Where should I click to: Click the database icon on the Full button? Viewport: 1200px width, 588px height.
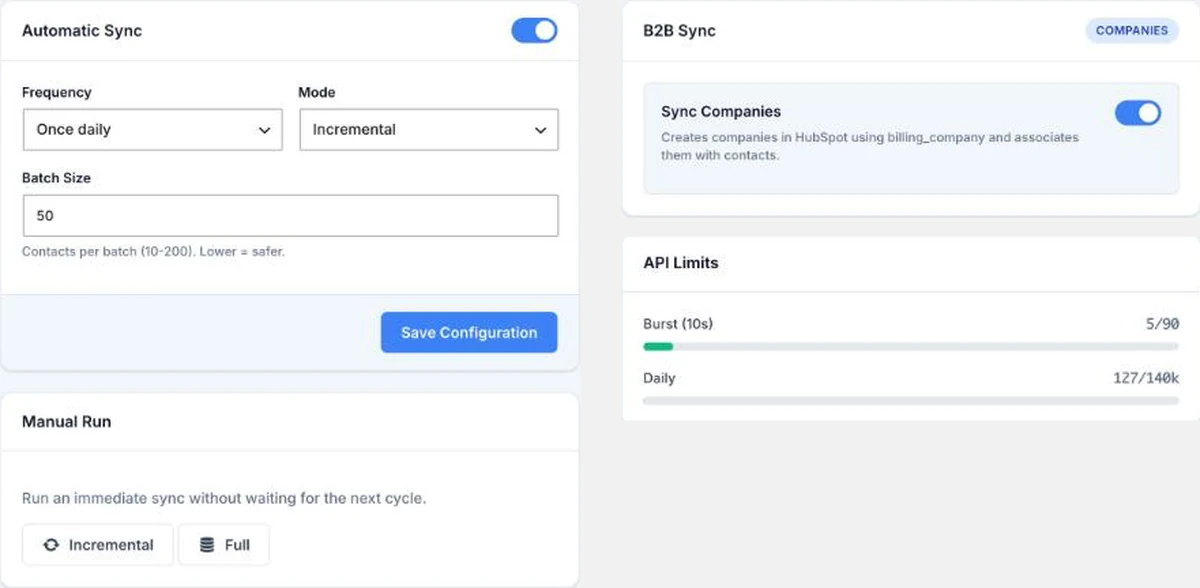[207, 545]
